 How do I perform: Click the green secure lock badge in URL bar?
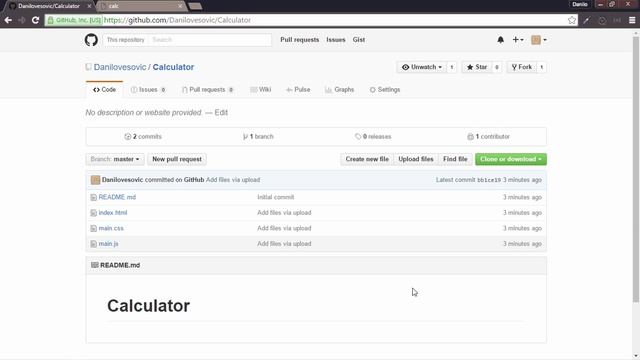(74, 20)
